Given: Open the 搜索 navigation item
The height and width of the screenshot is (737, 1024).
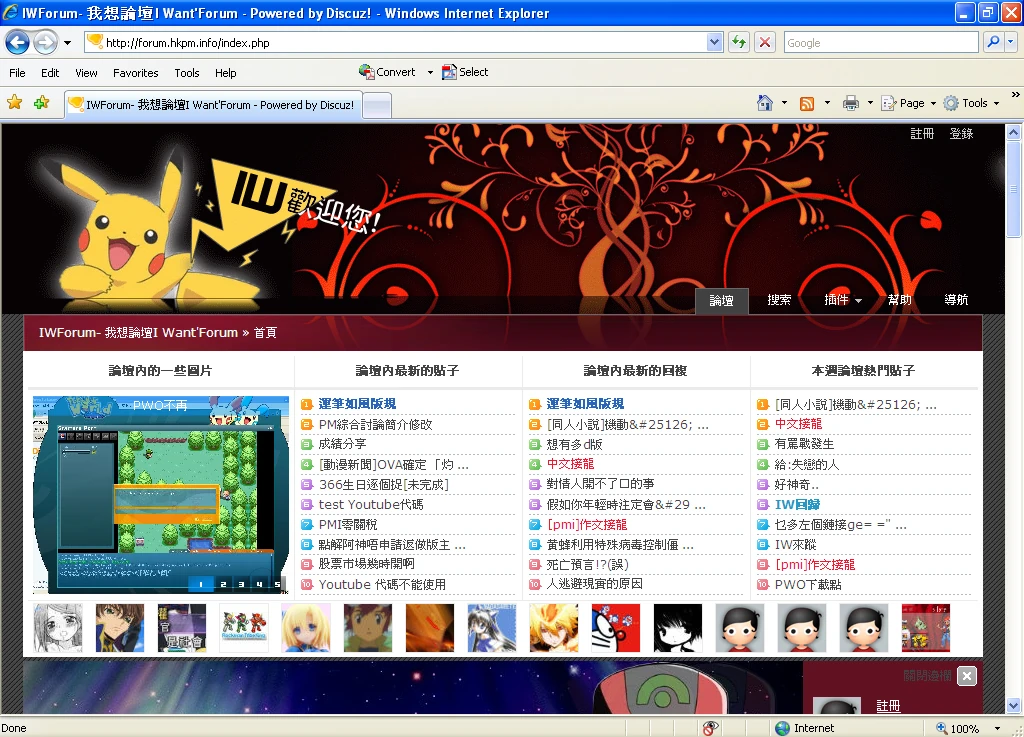Looking at the screenshot, I should coord(779,300).
